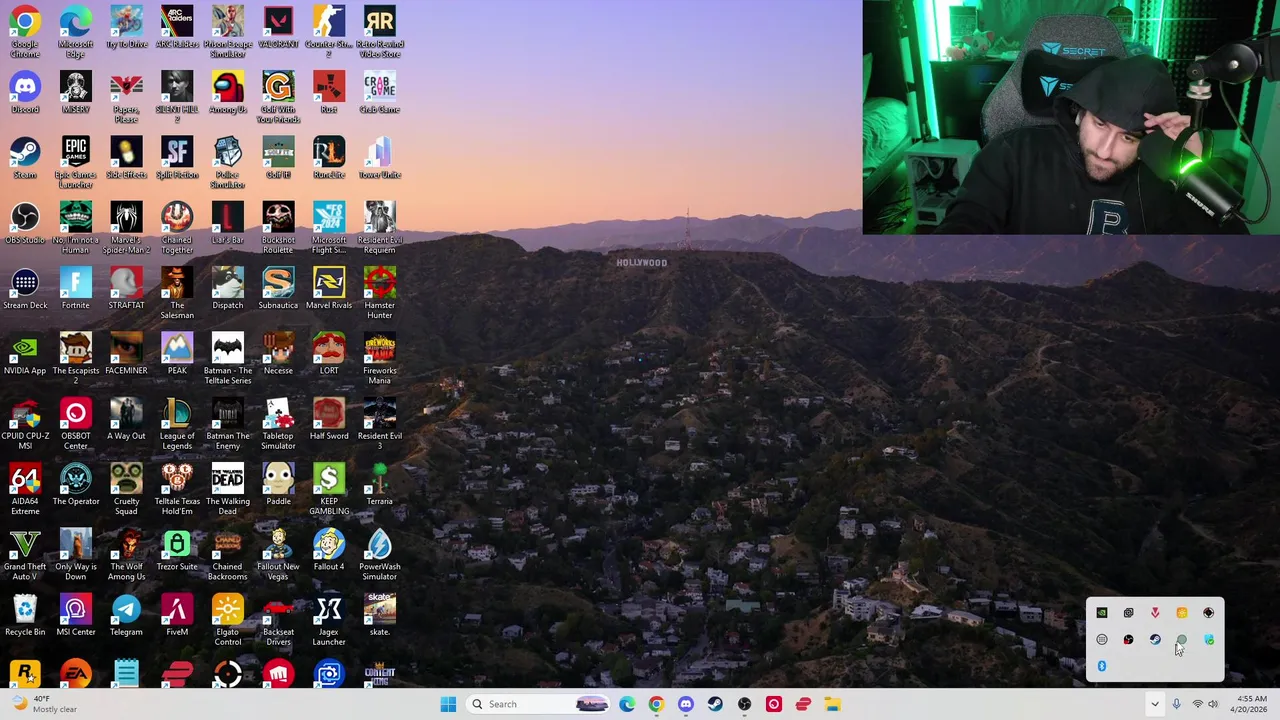Select the NVIDIA App desktop shortcut
This screenshot has height=720, width=1280.
(25, 353)
